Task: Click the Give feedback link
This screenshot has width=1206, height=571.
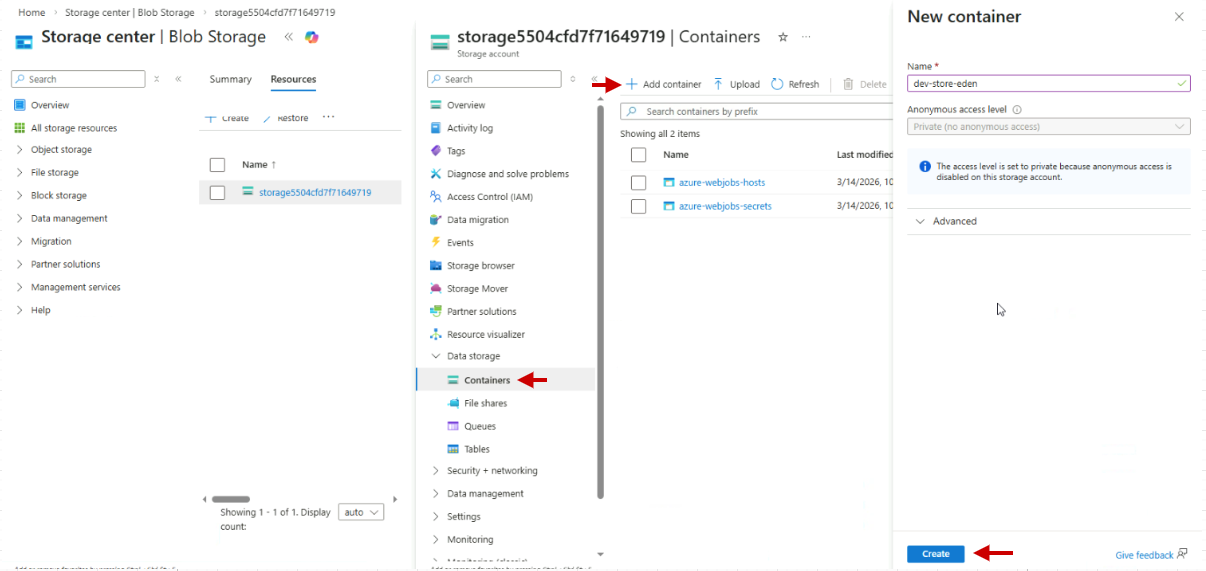Action: [x=1144, y=555]
